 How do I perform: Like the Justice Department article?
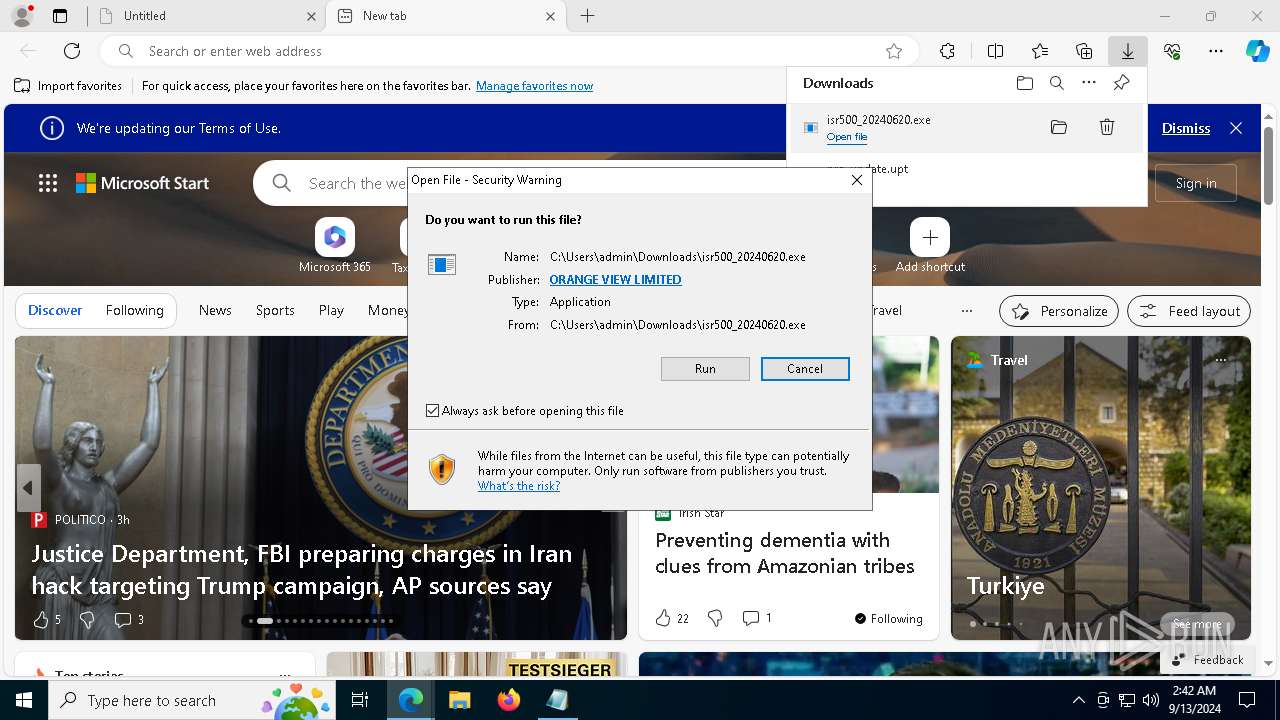(x=41, y=620)
